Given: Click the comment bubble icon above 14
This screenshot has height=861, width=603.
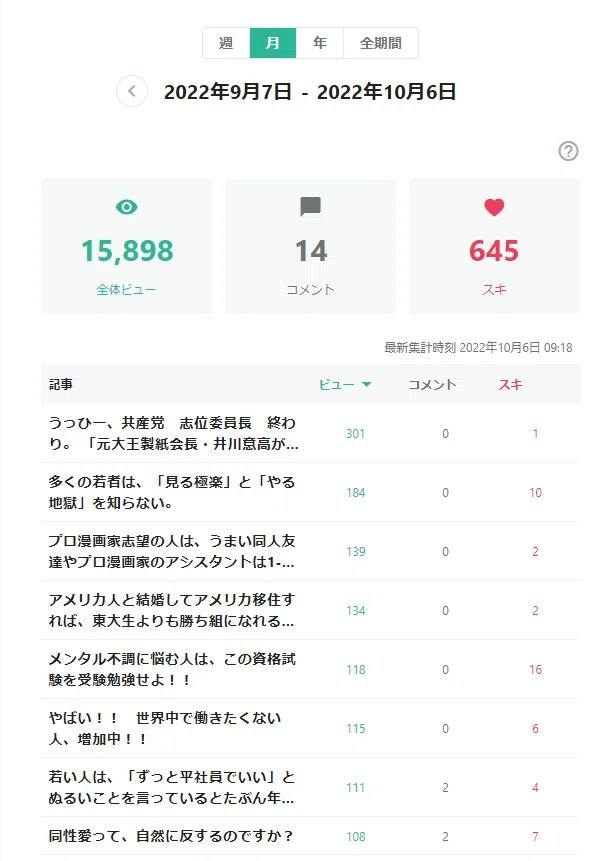Looking at the screenshot, I should coord(310,207).
